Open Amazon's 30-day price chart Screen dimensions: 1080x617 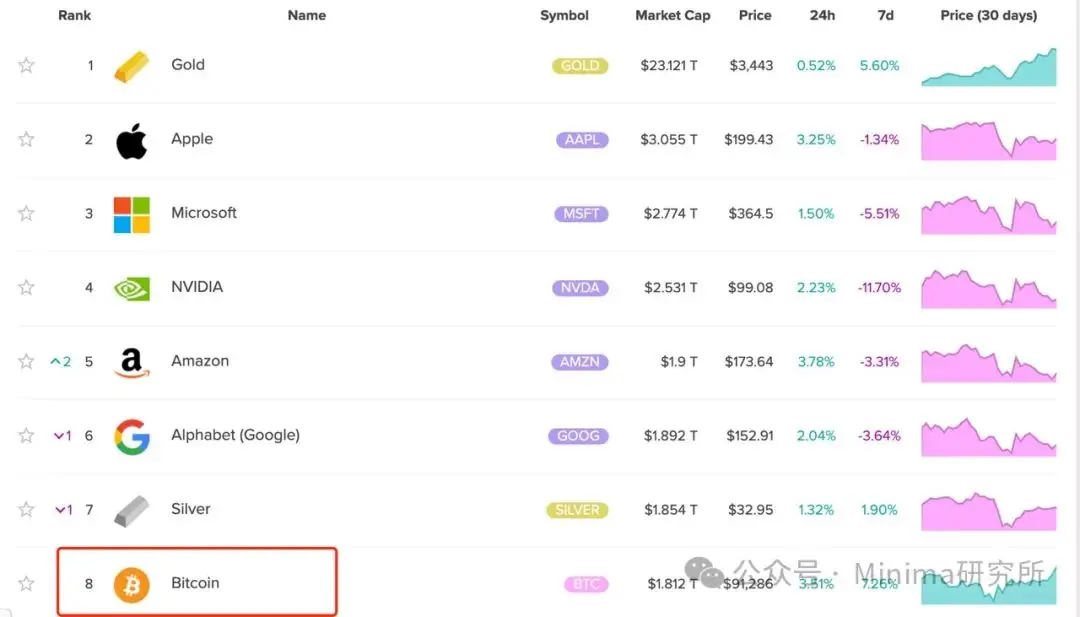coord(988,363)
